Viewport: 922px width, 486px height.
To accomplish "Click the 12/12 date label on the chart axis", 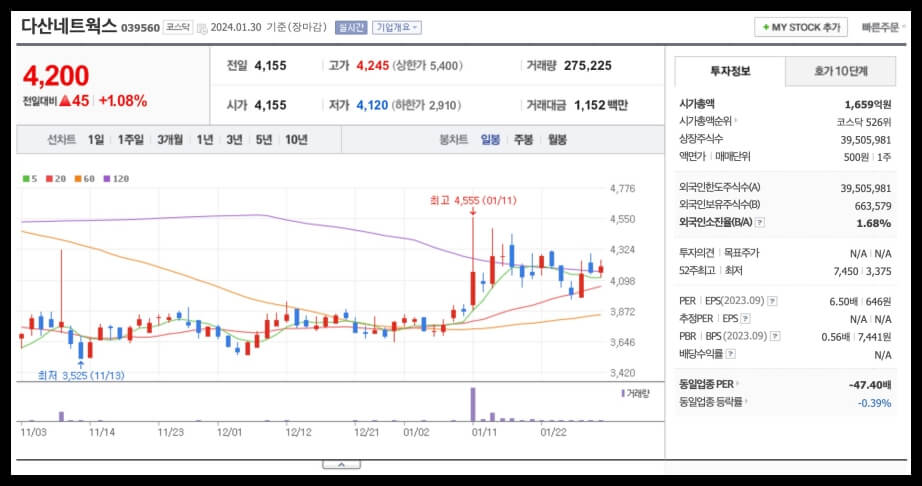I will [x=298, y=433].
